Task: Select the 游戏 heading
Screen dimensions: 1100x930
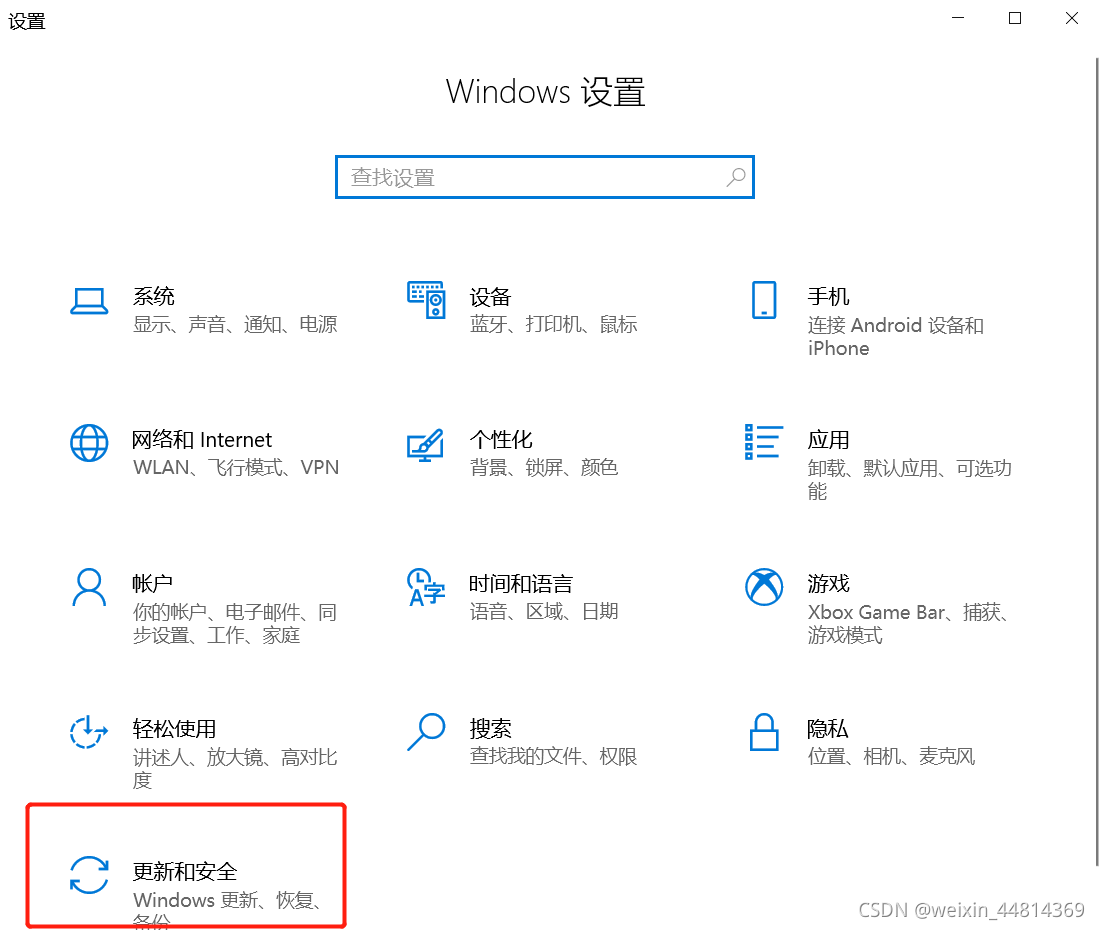Action: pyautogui.click(x=829, y=584)
